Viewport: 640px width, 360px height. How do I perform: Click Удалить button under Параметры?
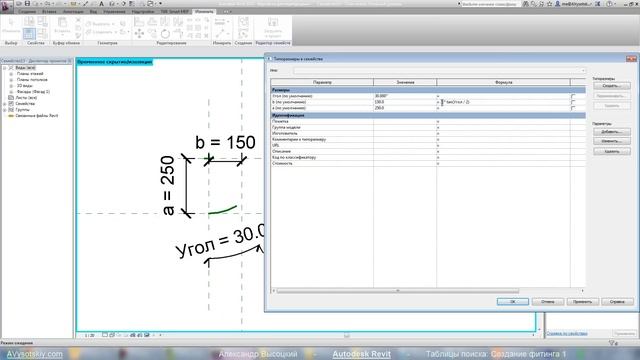[611, 151]
